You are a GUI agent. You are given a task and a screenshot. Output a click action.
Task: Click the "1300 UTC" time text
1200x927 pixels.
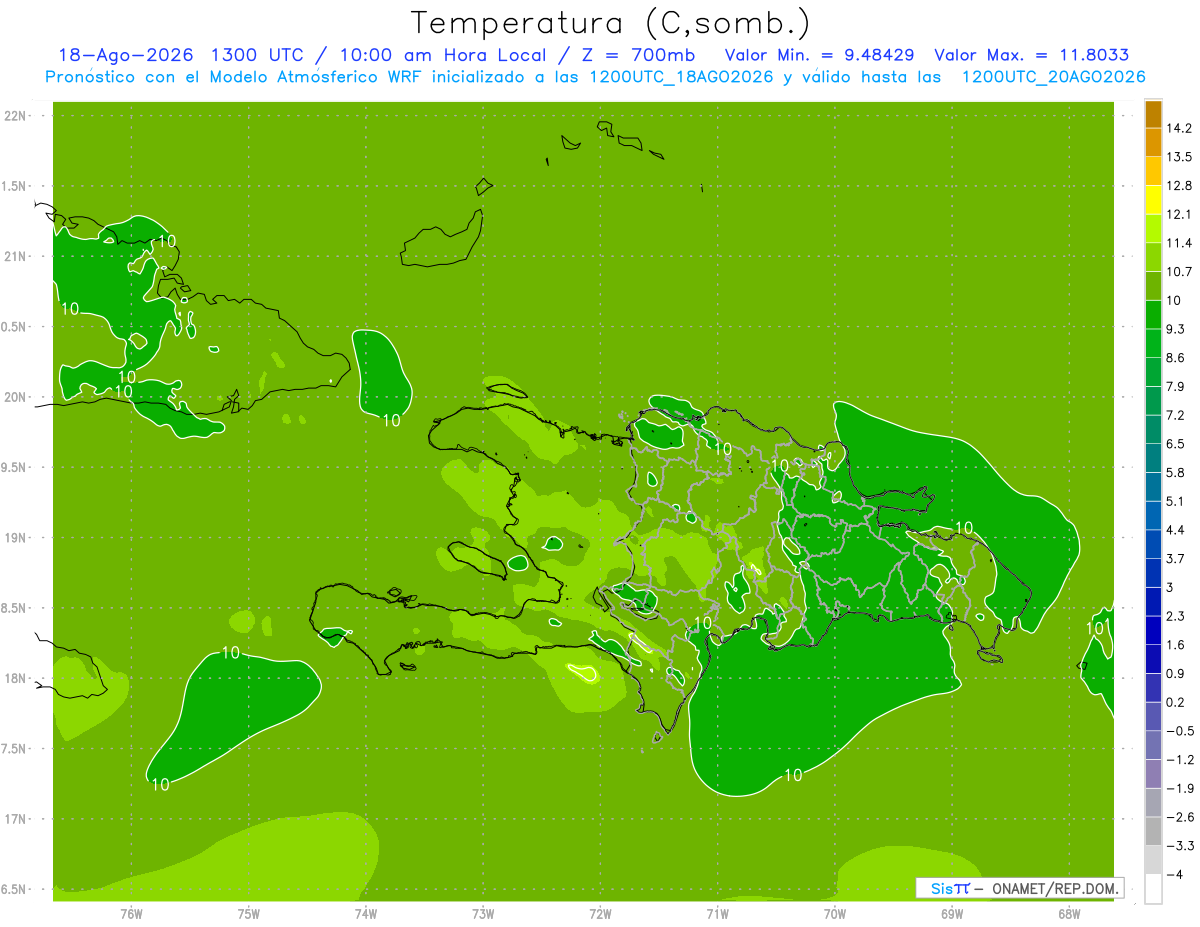click(258, 55)
